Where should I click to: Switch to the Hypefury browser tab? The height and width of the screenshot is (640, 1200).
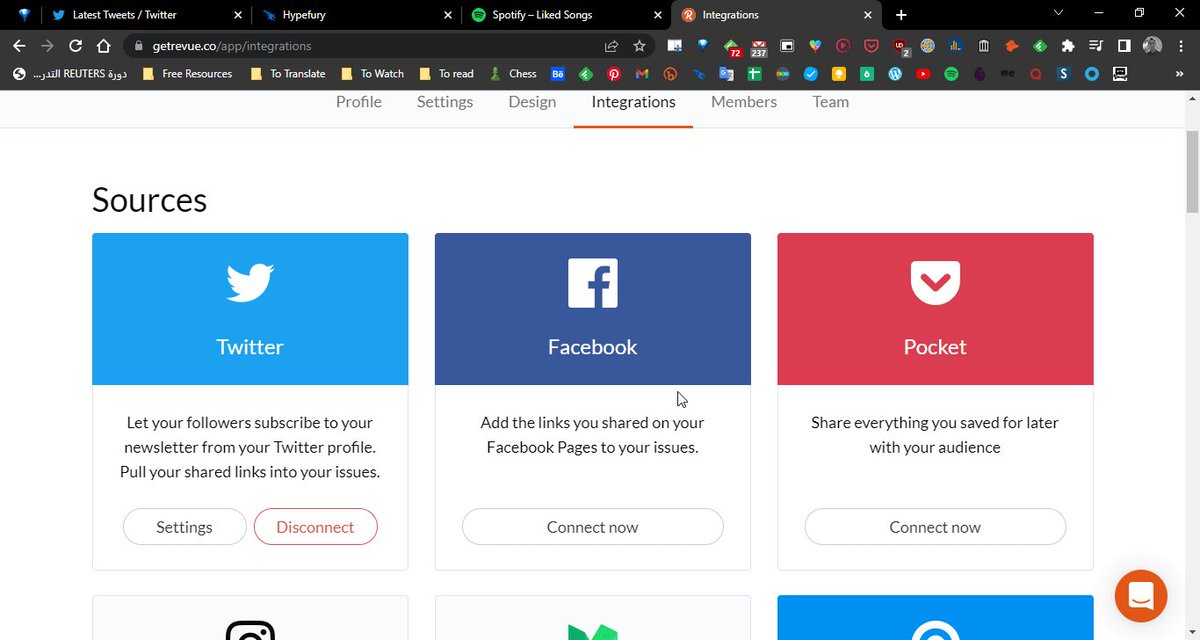355,15
